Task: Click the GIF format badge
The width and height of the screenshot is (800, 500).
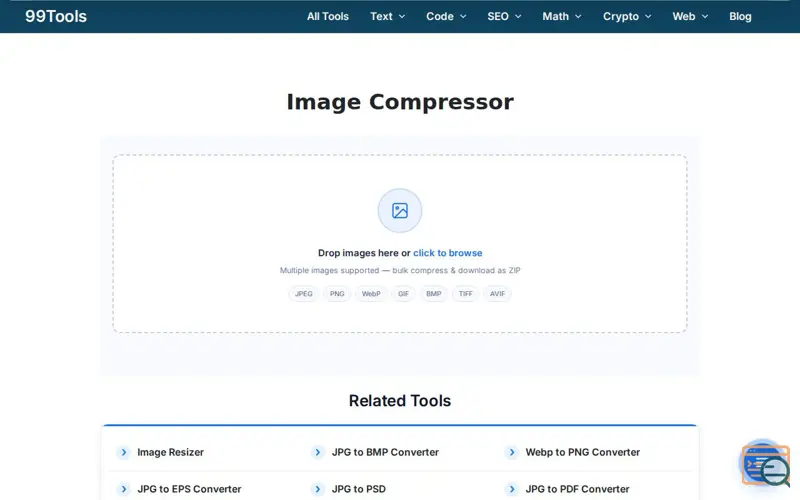Action: click(x=403, y=294)
